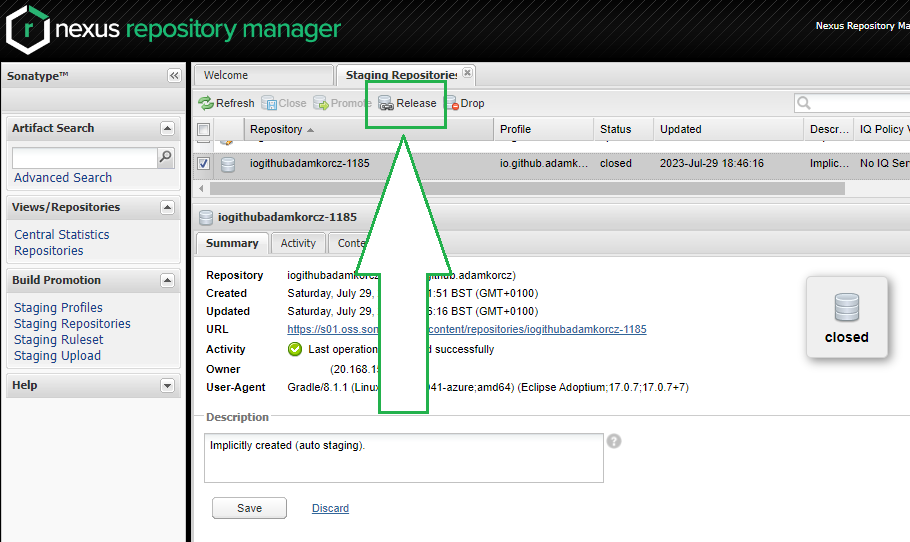
Task: Click the horizontal grid scrollbar
Action: [x=527, y=189]
